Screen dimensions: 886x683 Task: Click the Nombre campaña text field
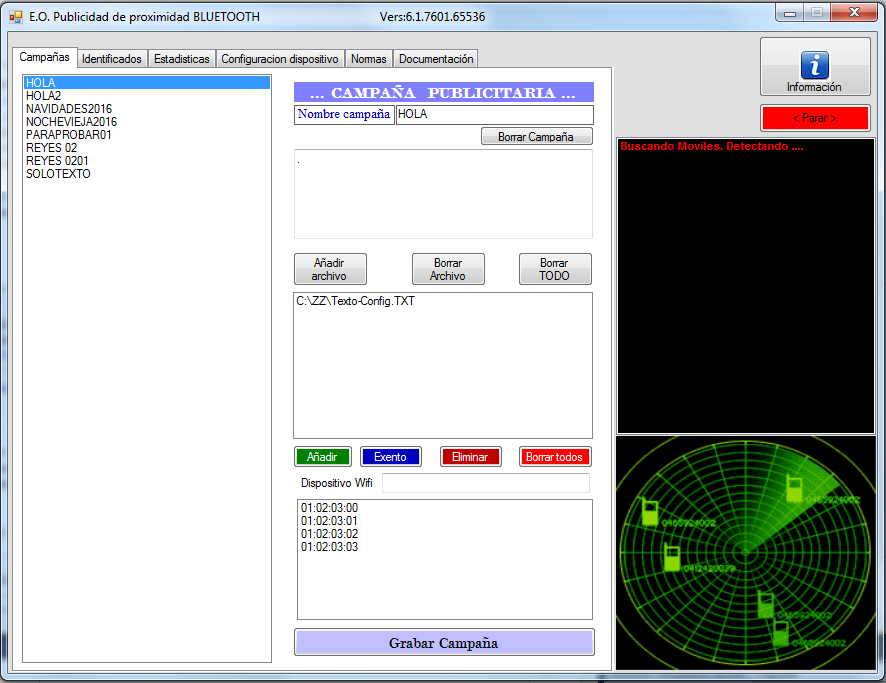pyautogui.click(x=494, y=115)
